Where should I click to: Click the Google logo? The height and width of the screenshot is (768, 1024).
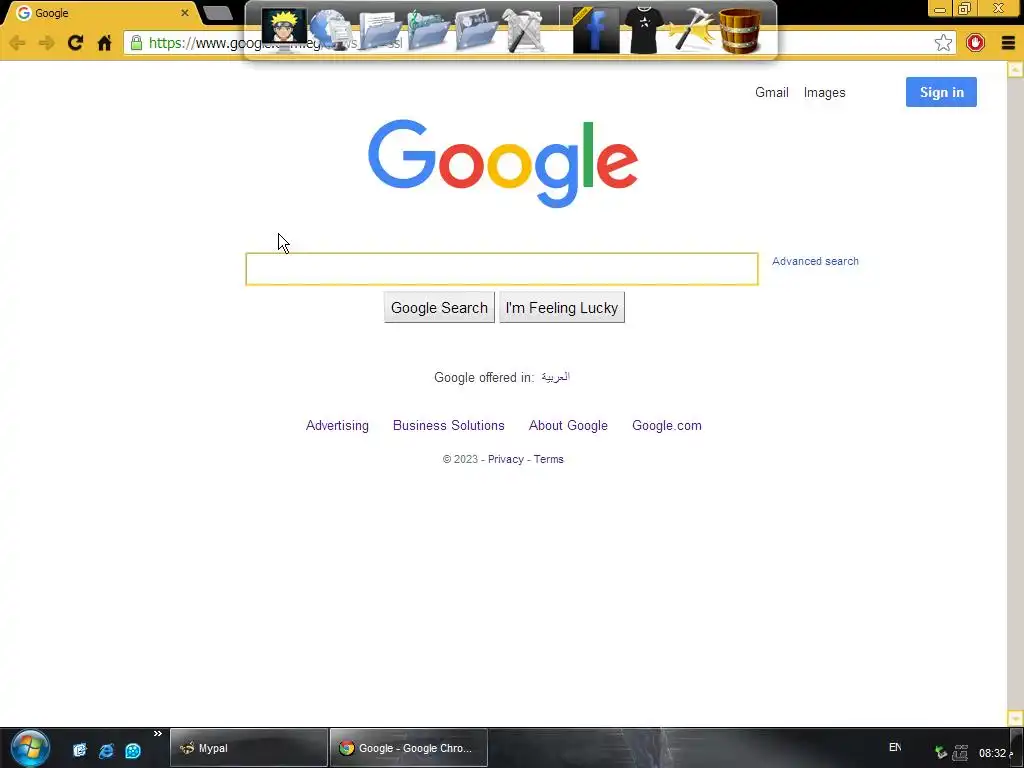[x=502, y=163]
